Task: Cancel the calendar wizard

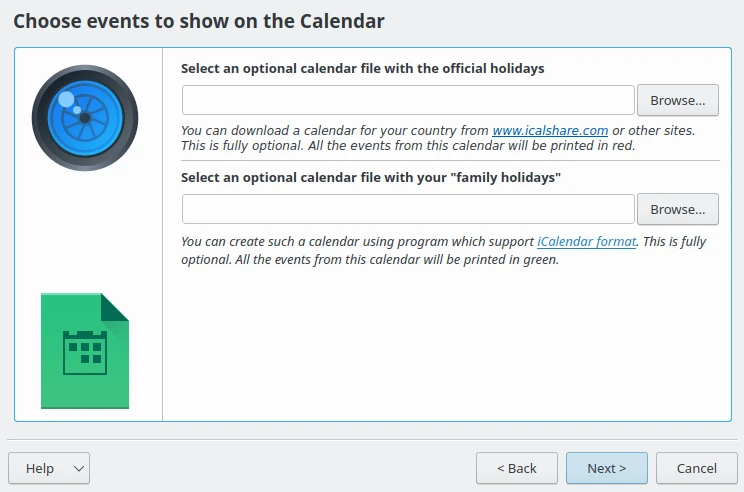Action: tap(696, 468)
